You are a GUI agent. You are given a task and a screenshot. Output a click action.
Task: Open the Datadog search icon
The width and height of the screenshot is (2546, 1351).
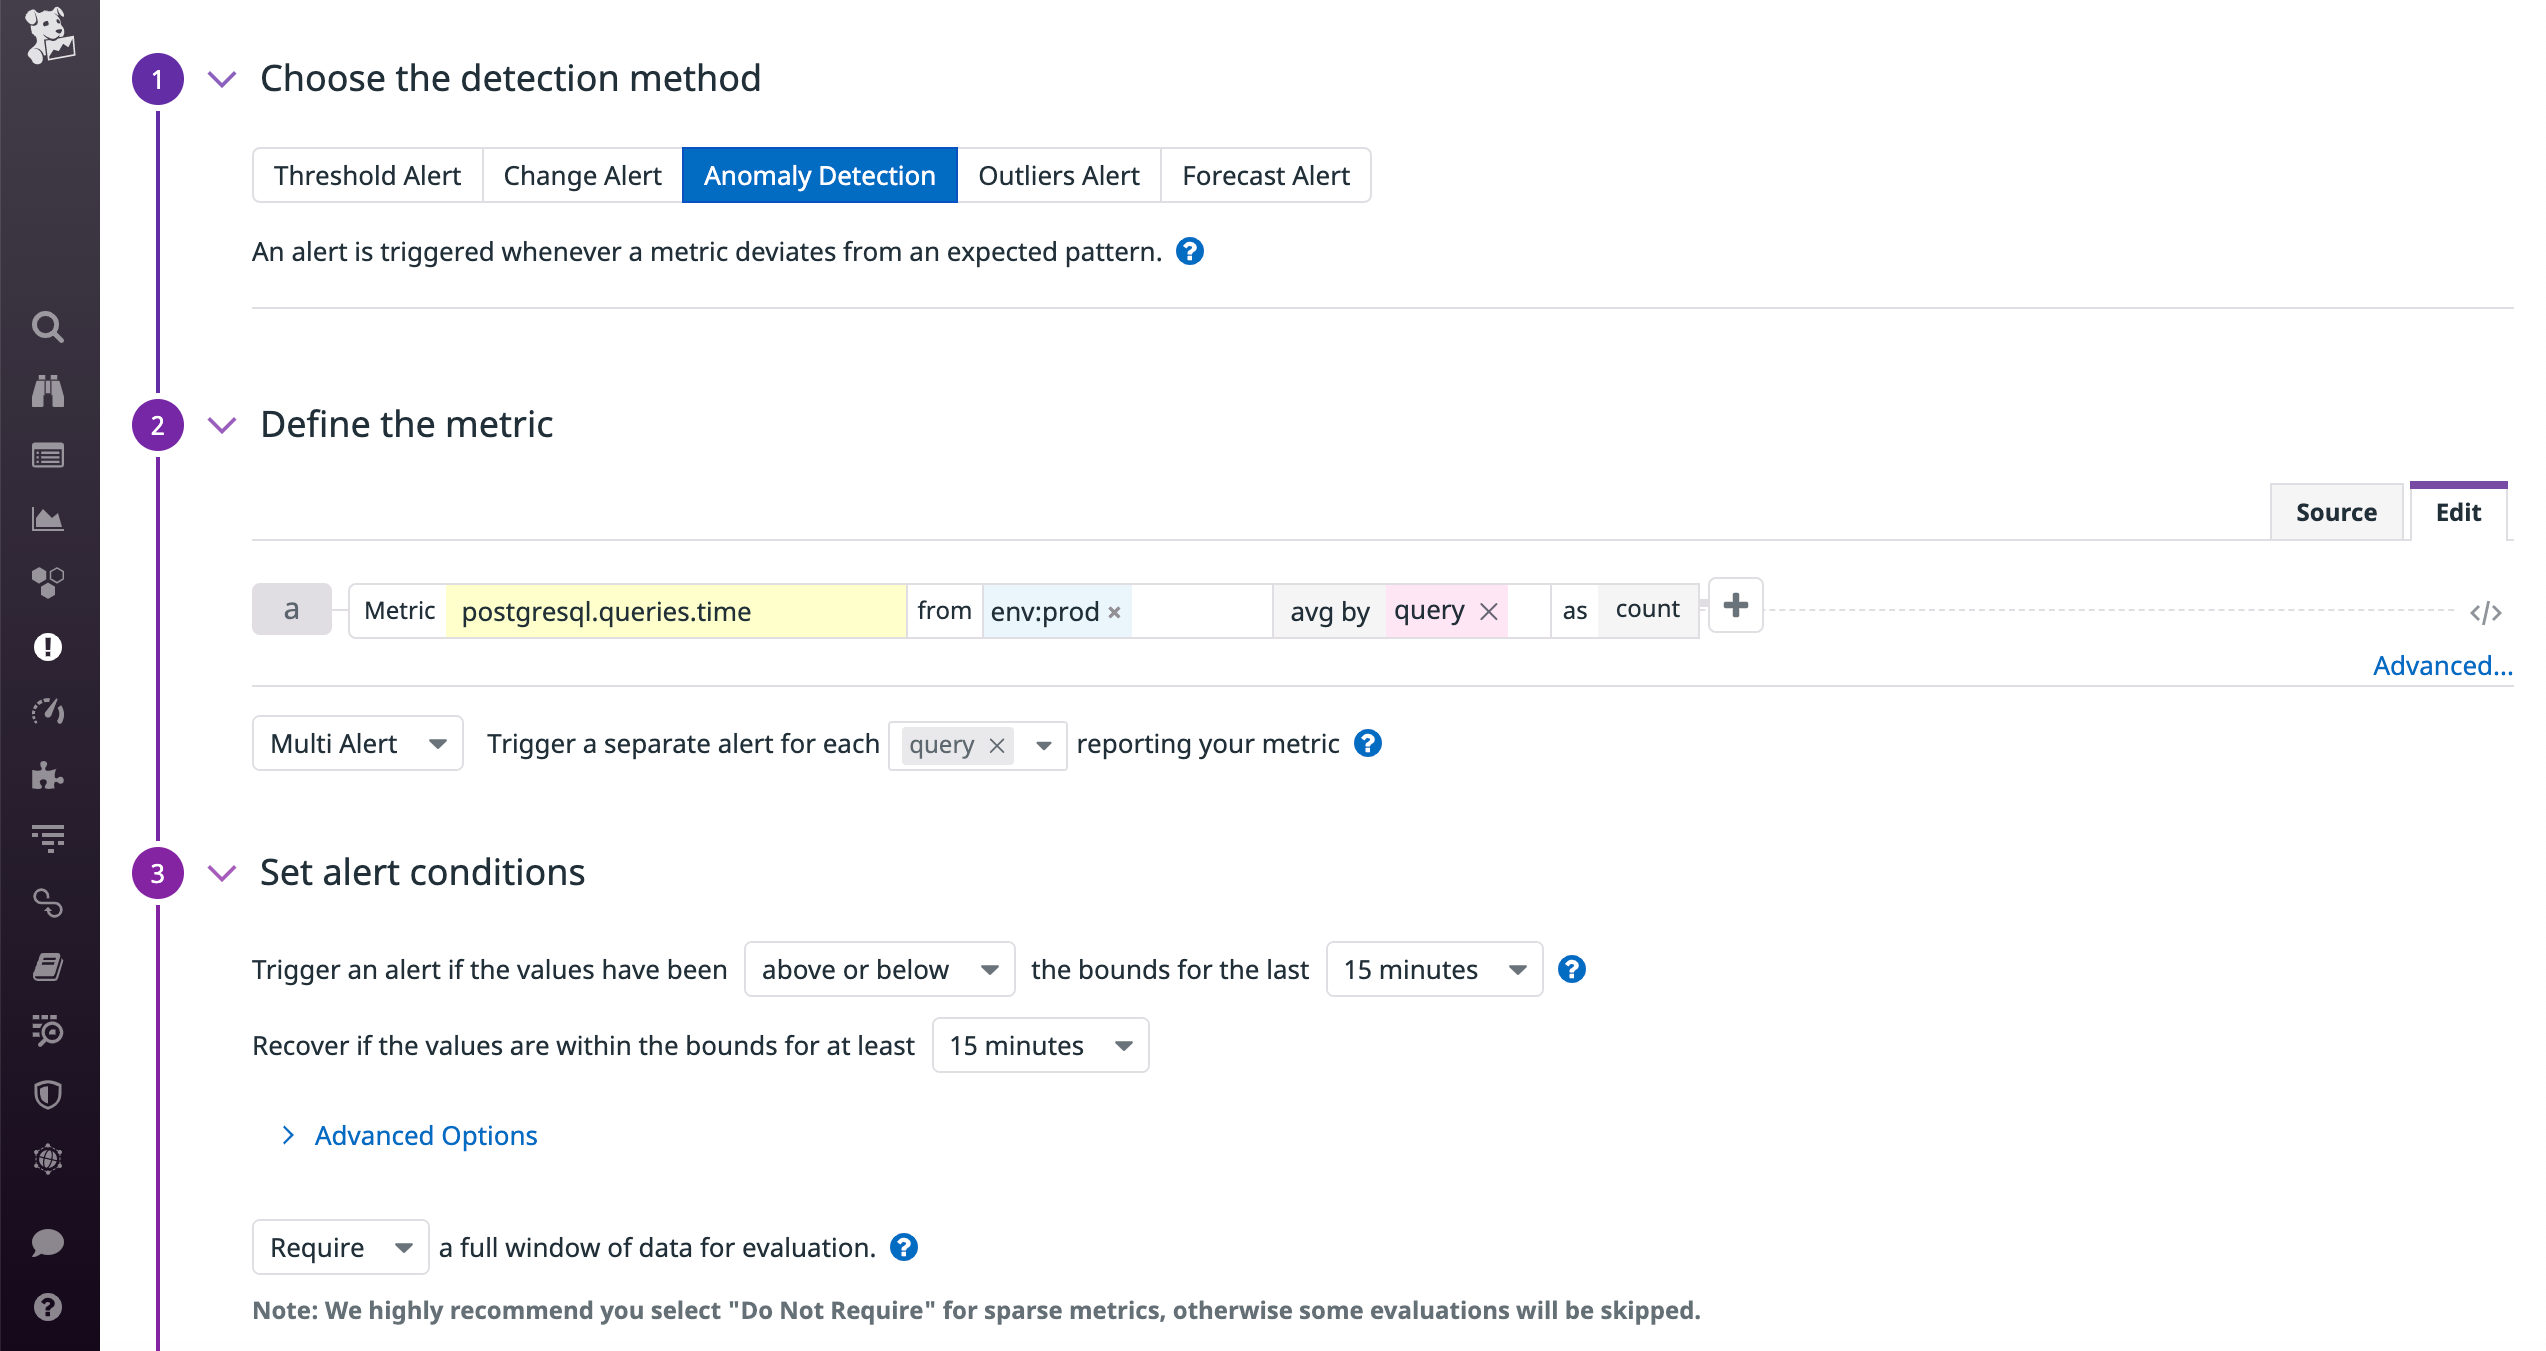48,327
